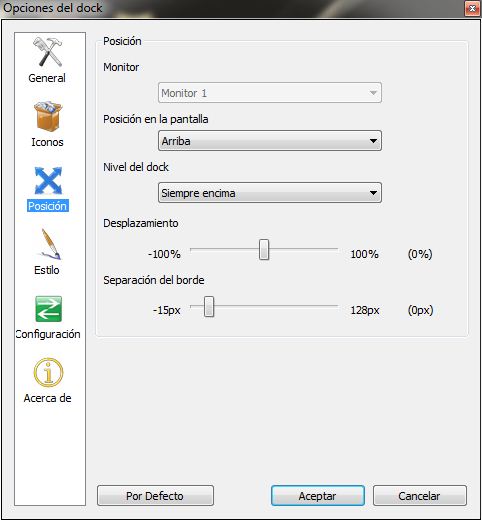Screen dimensions: 482x521
Task: Select the Configuración green arrows icon
Action: pos(48,309)
